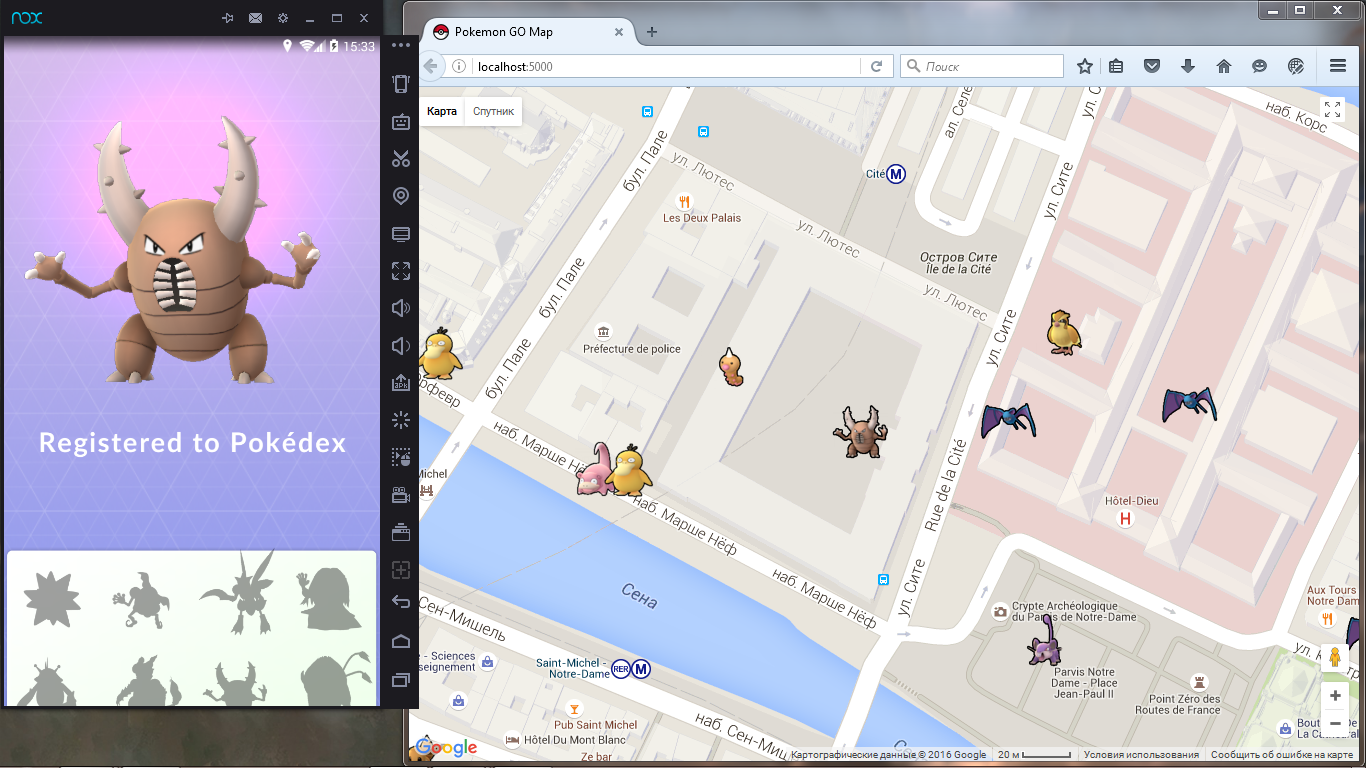
Task: Click the 15:33 clock in Android status bar
Action: click(359, 46)
